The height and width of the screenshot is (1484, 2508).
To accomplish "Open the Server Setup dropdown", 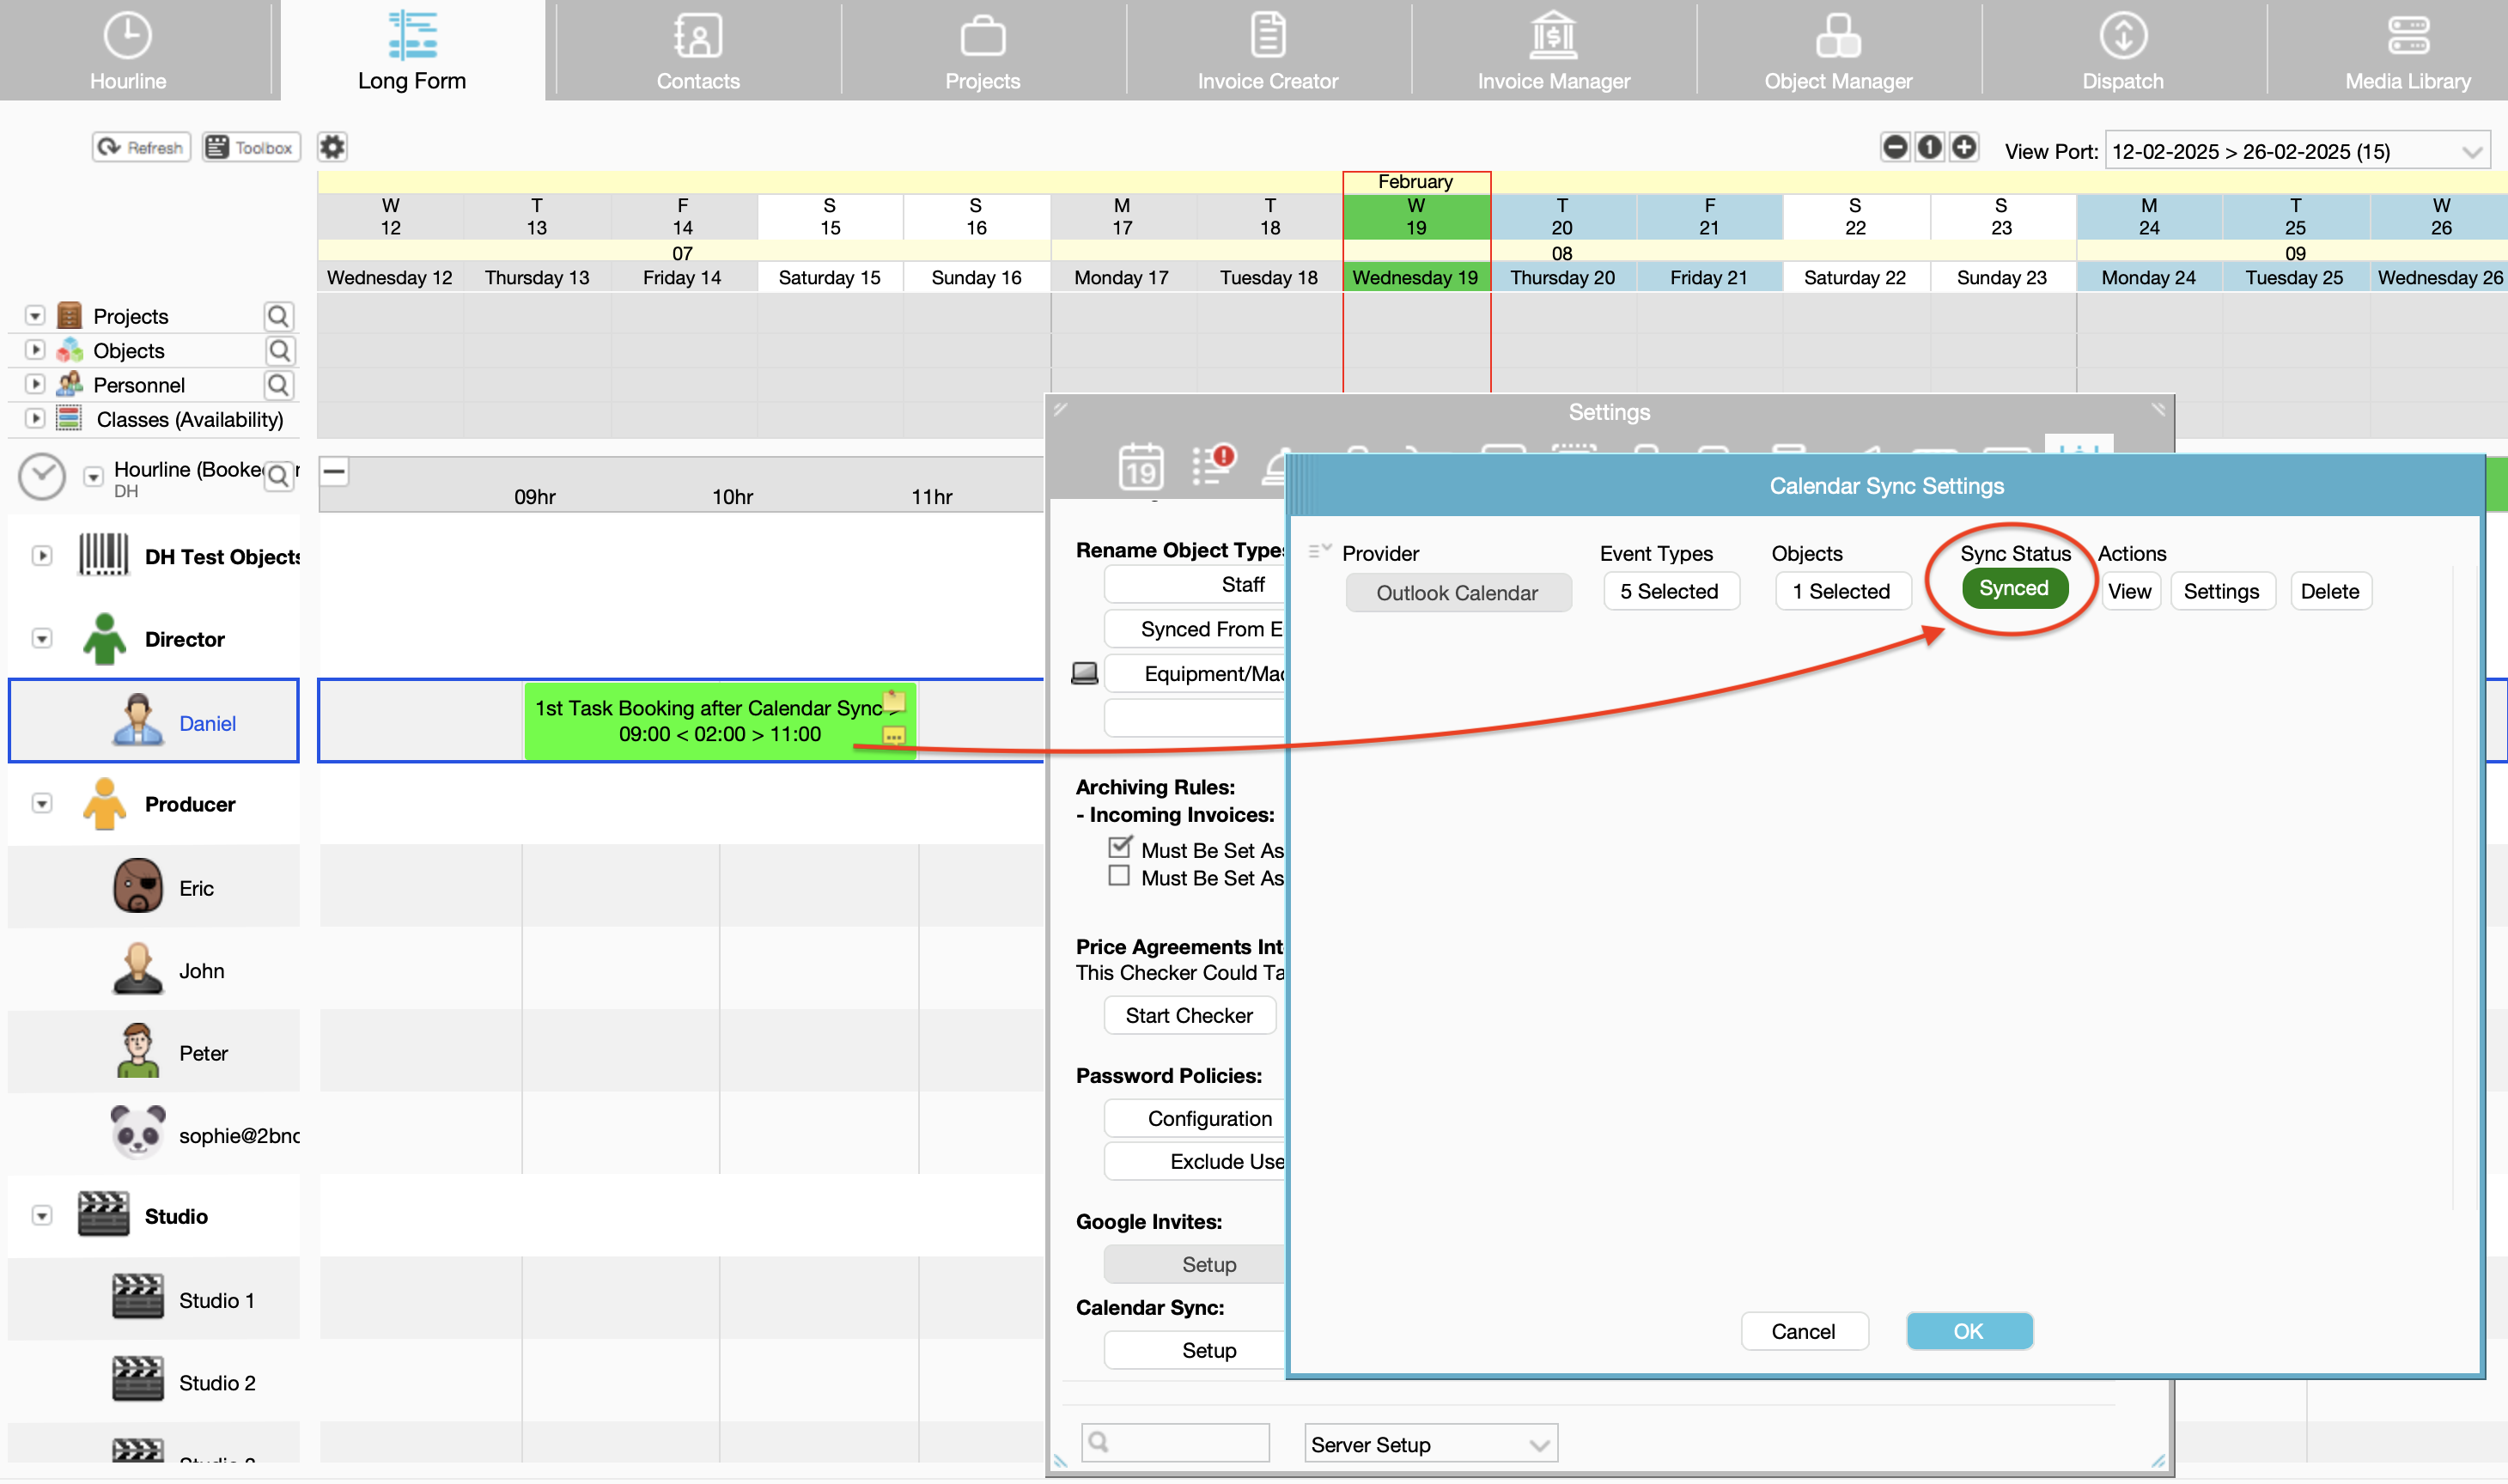I will tap(1430, 1444).
